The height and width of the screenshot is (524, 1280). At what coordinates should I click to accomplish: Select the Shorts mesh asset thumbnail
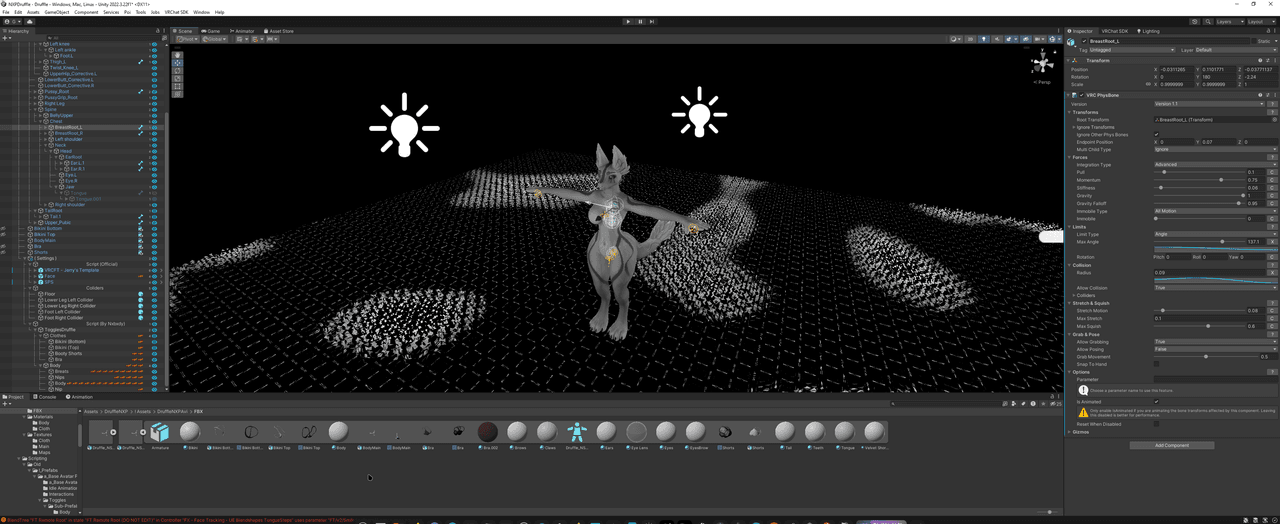725,431
